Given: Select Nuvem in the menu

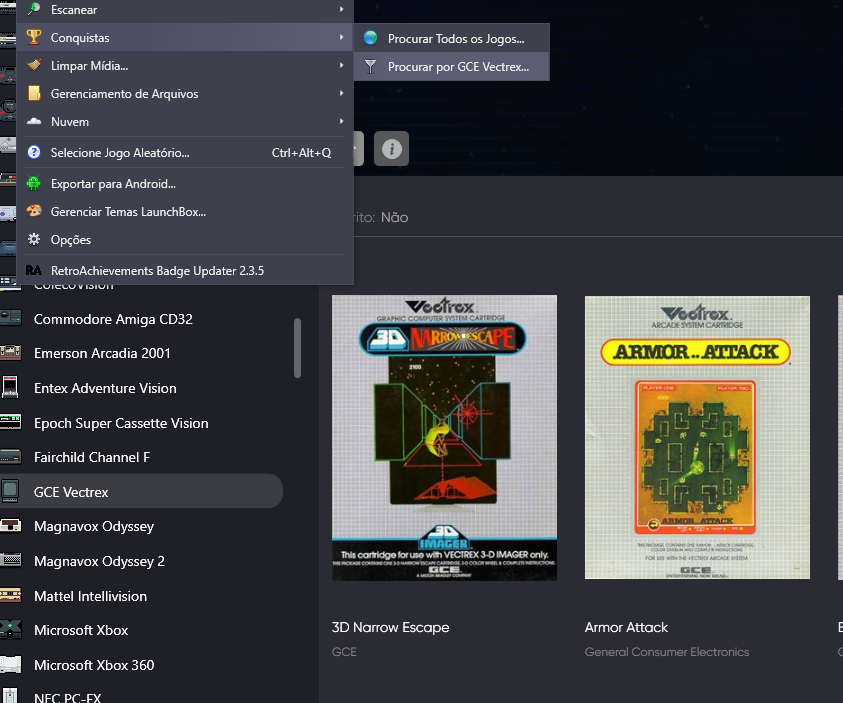Looking at the screenshot, I should (x=185, y=121).
